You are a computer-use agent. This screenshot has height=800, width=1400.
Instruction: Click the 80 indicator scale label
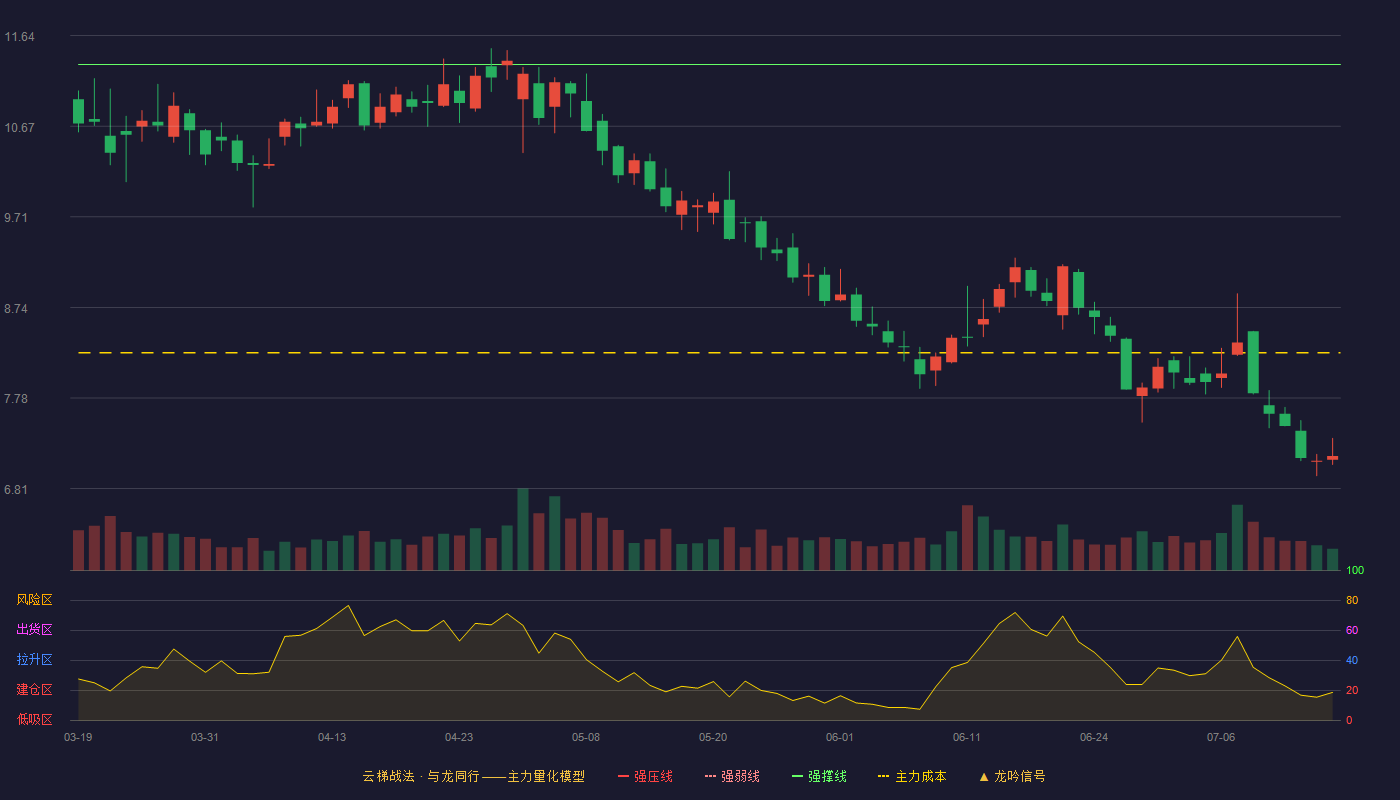click(x=1352, y=601)
